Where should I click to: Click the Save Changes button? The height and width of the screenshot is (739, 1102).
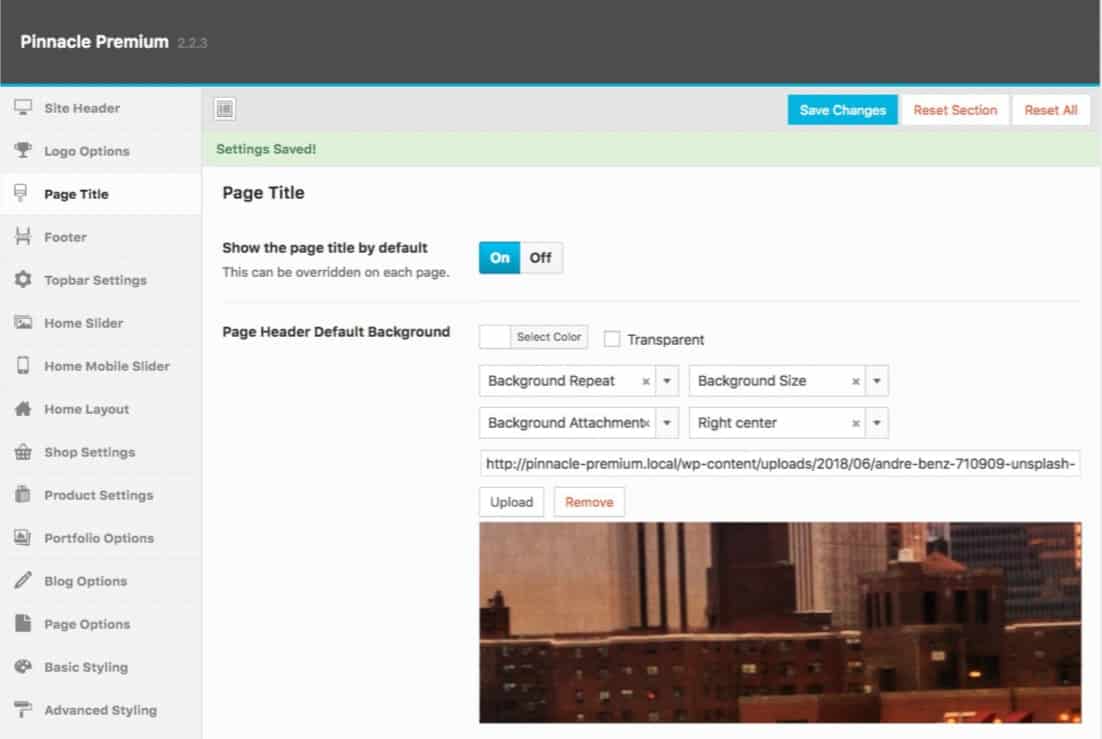(842, 110)
